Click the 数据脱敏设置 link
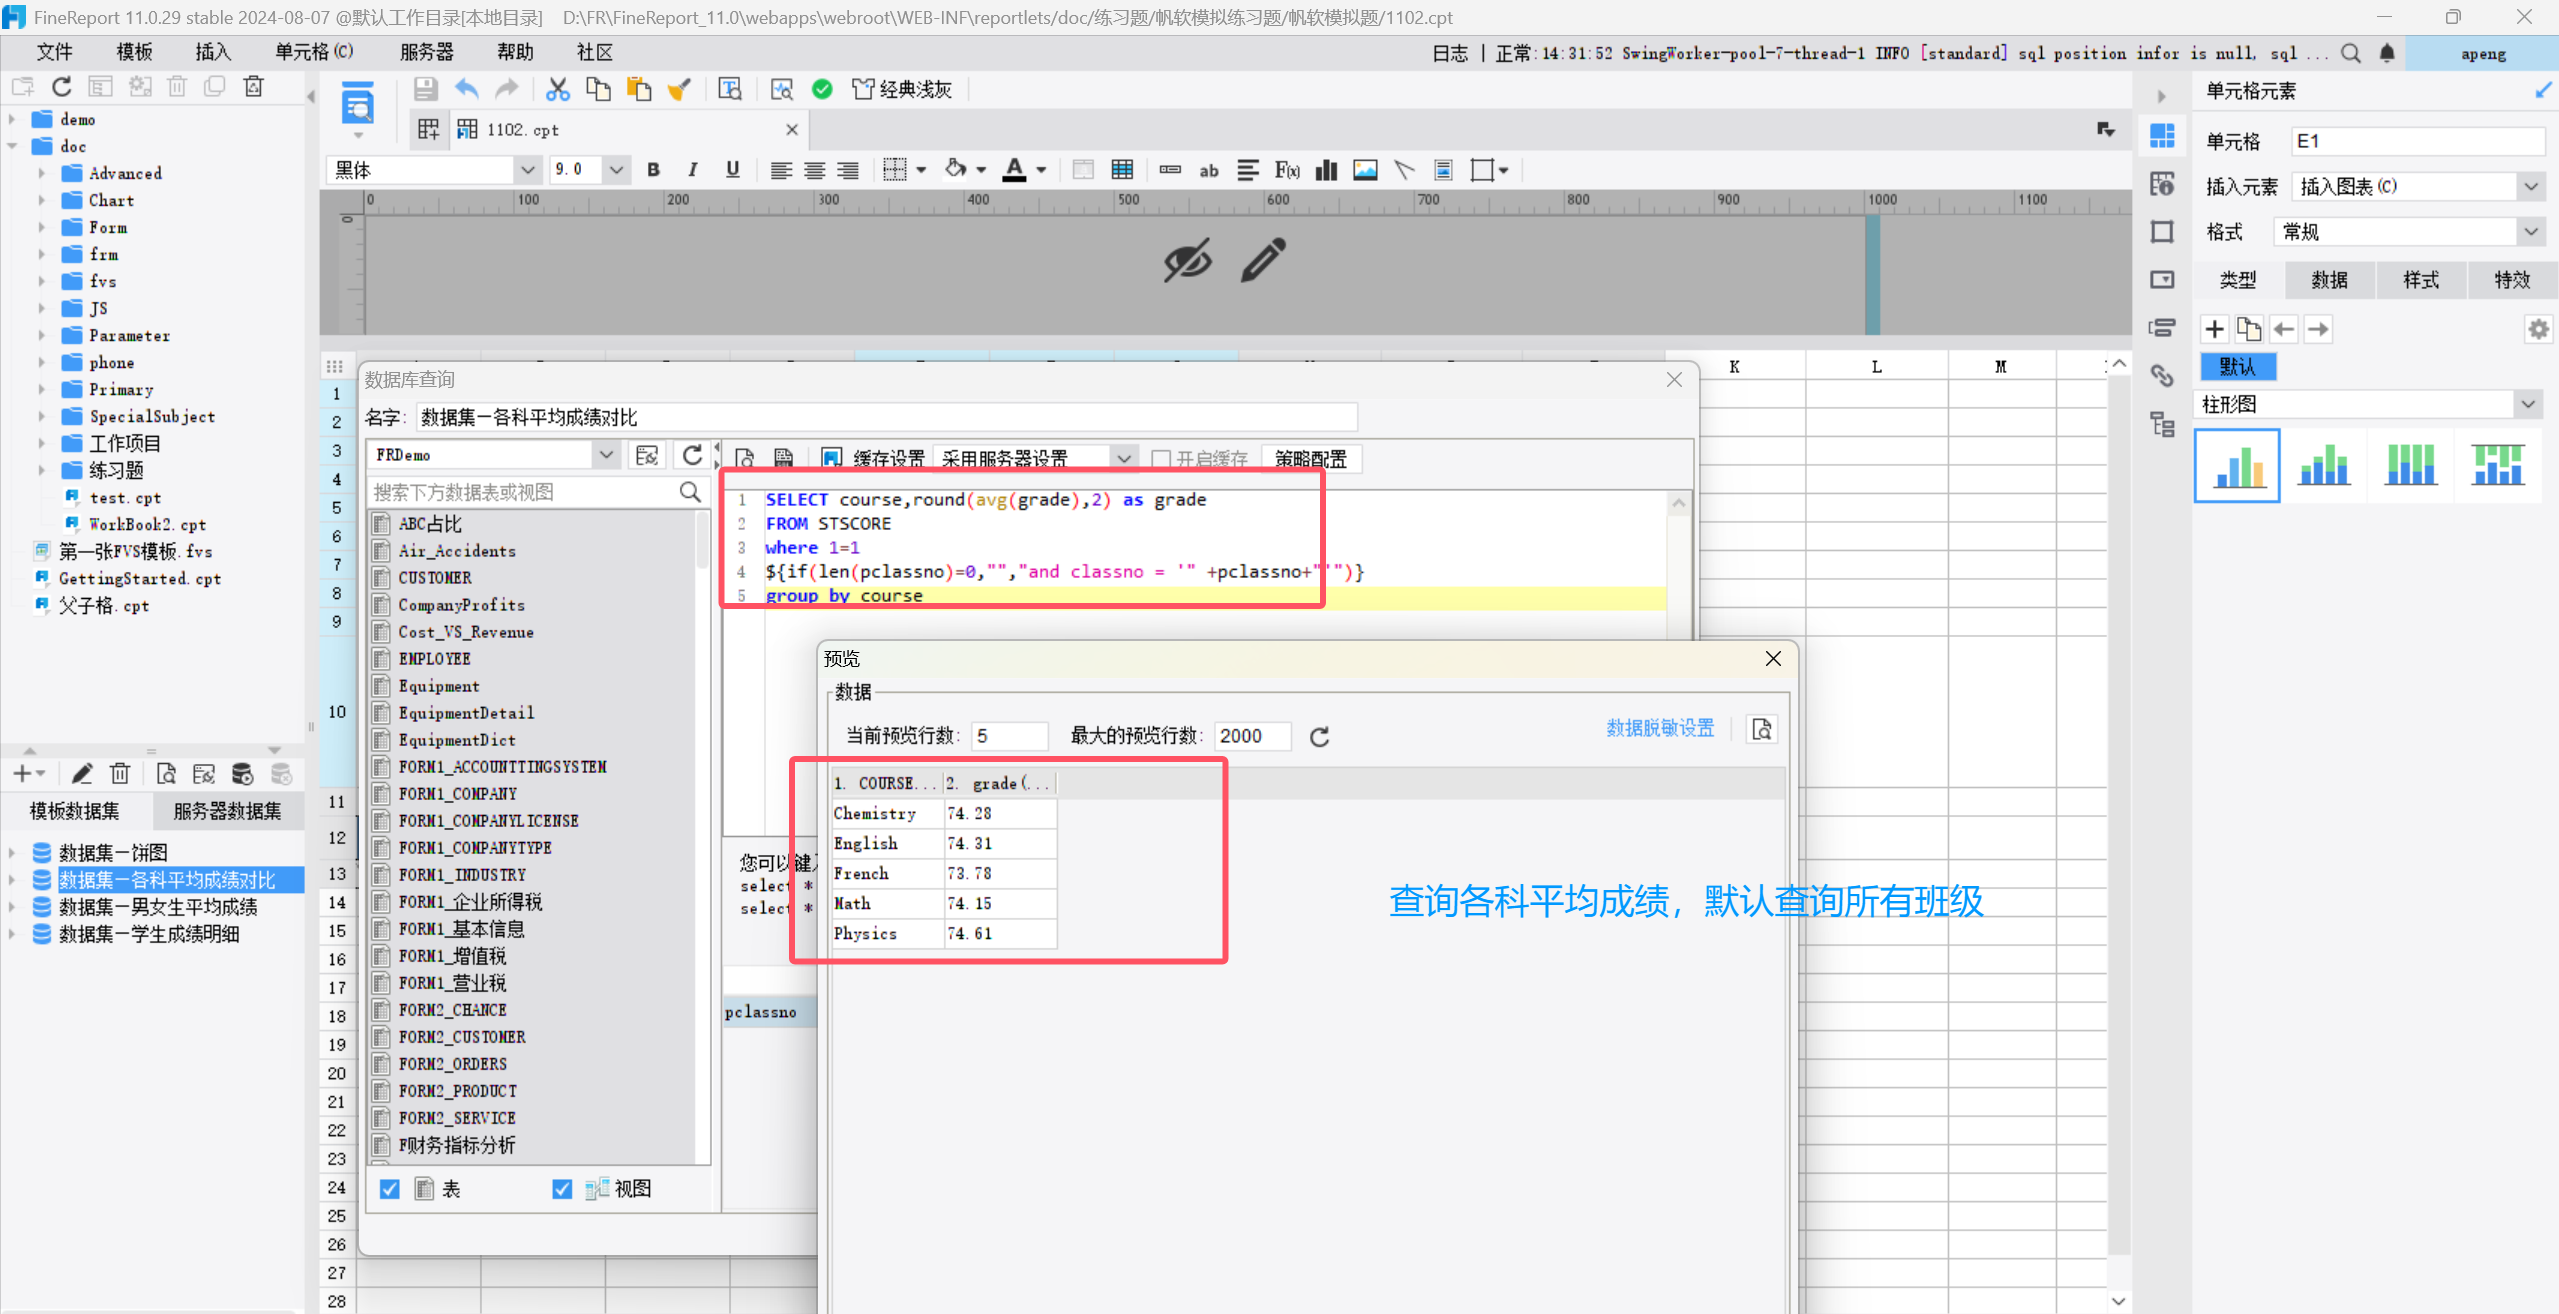 [1659, 728]
